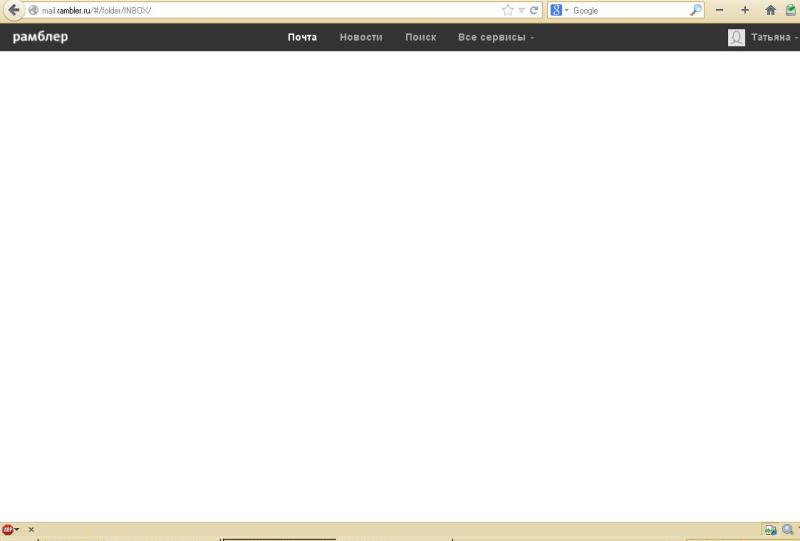Click the magnifier icon in Google search box
The image size is (800, 541).
click(x=696, y=10)
